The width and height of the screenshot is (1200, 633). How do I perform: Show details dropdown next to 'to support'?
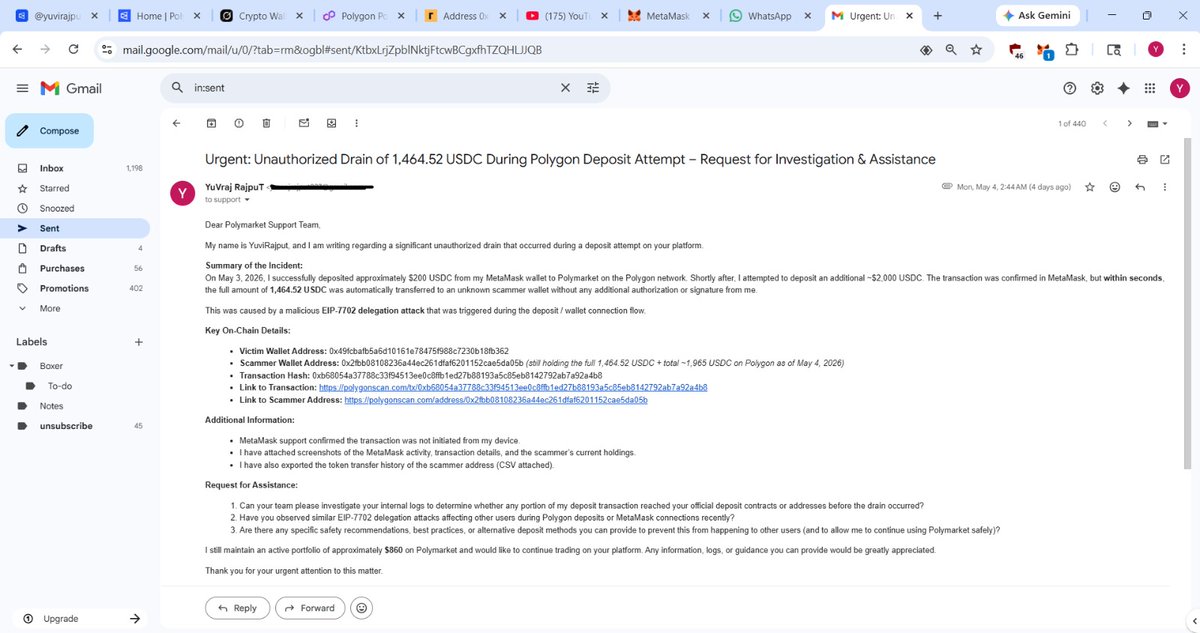click(x=247, y=199)
